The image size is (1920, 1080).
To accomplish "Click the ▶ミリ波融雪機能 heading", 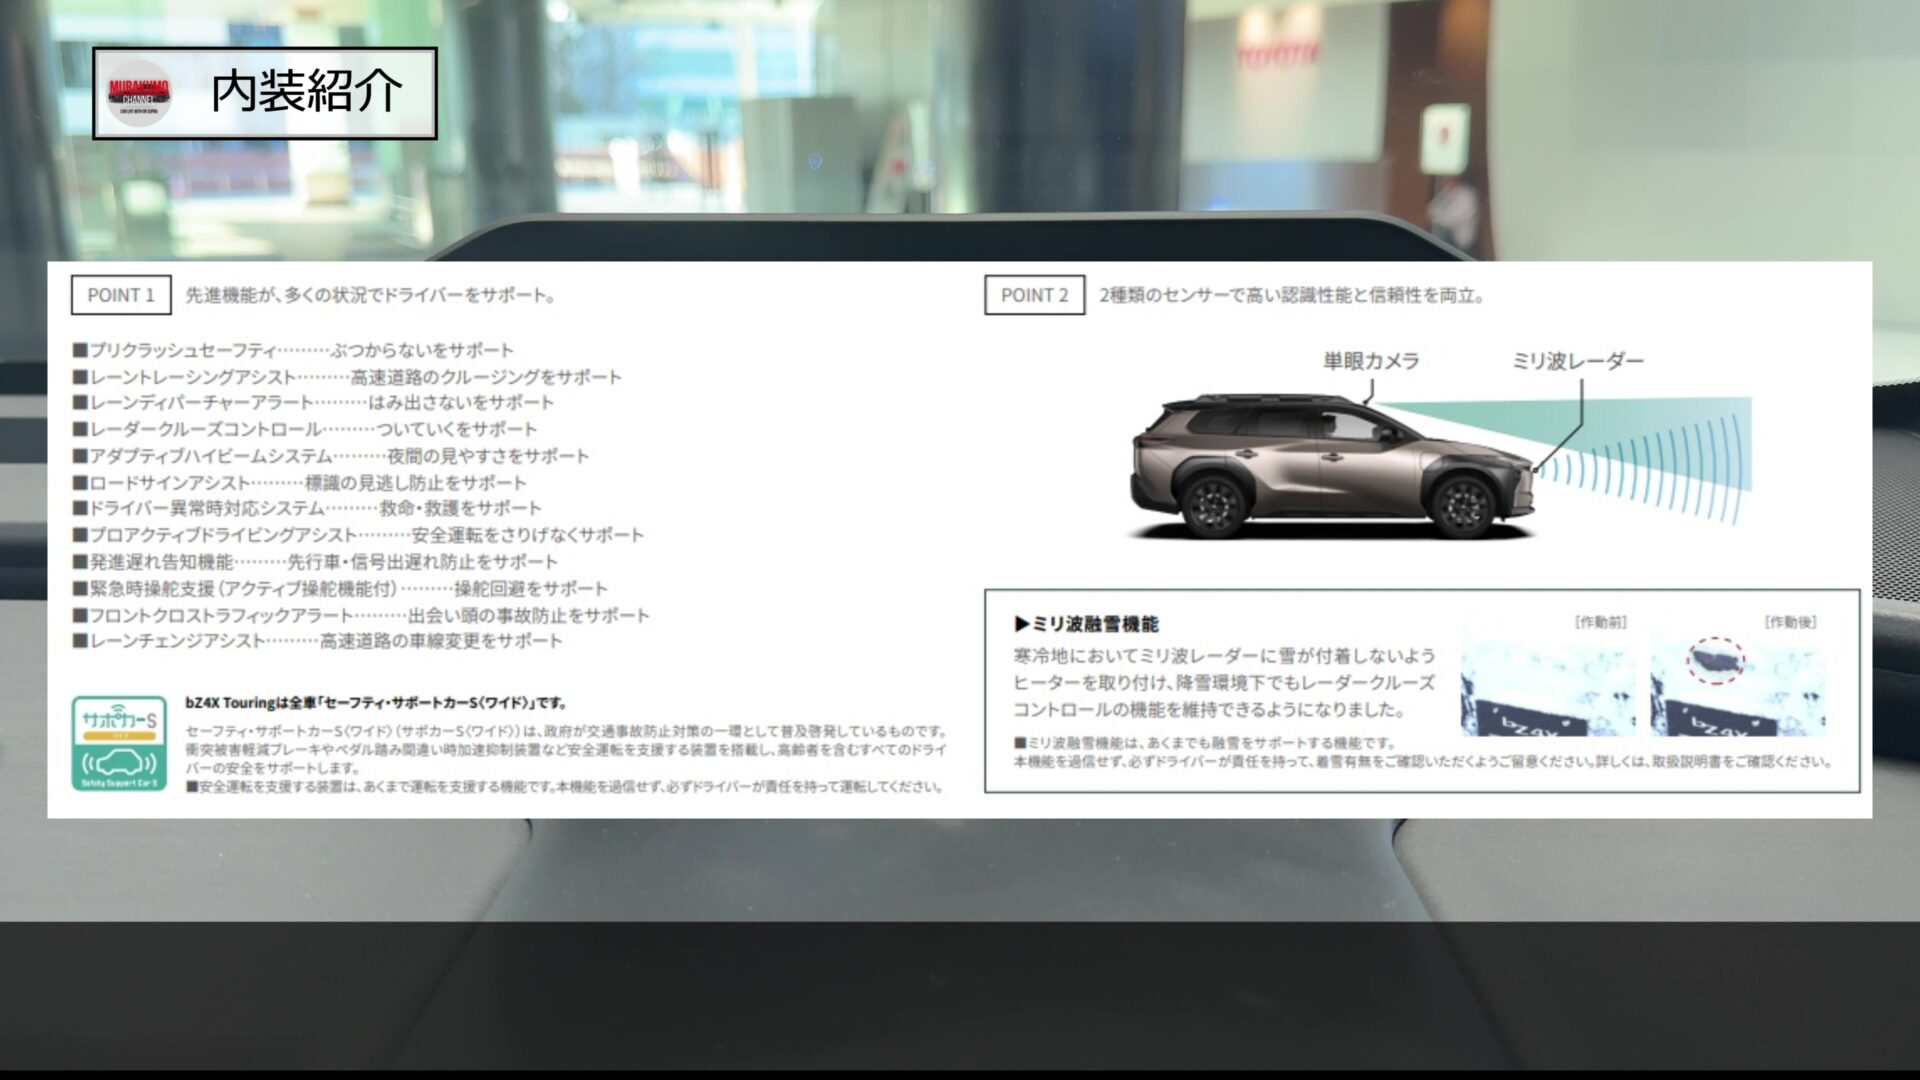I will [x=1086, y=624].
